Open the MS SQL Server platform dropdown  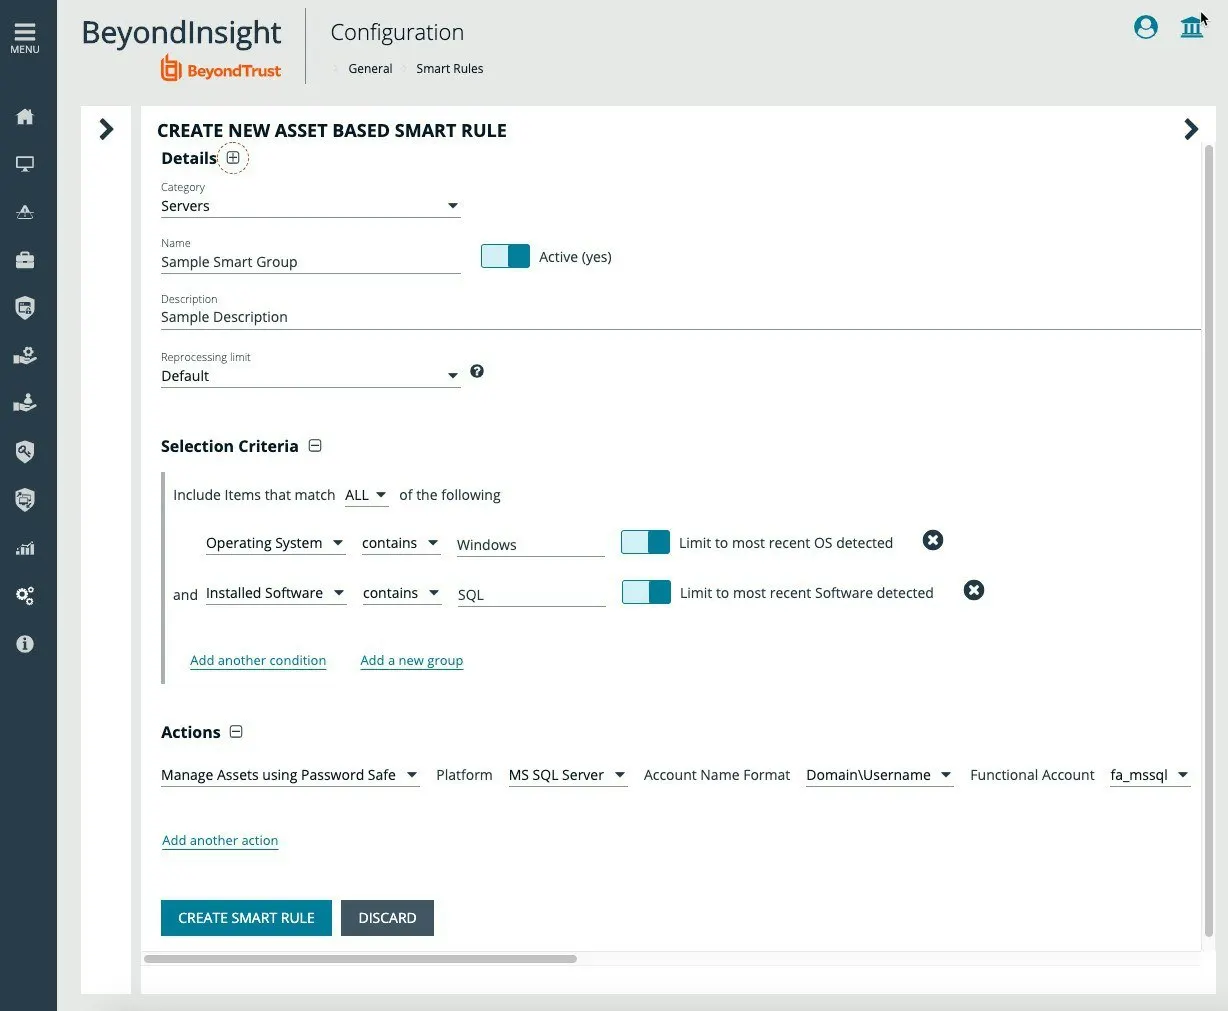(568, 775)
